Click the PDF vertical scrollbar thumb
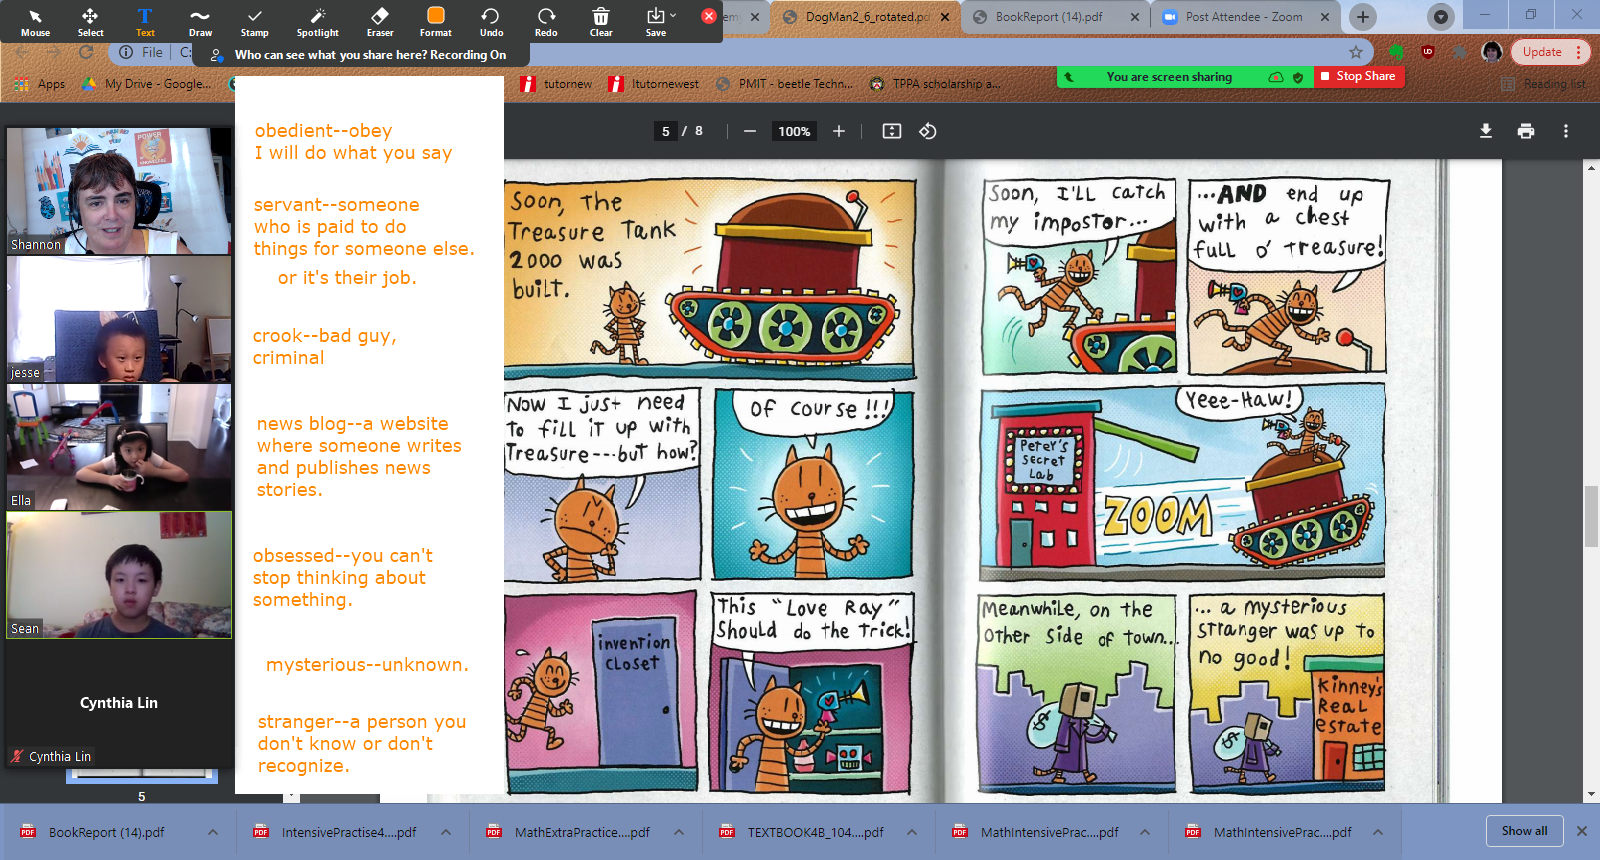 point(1591,516)
